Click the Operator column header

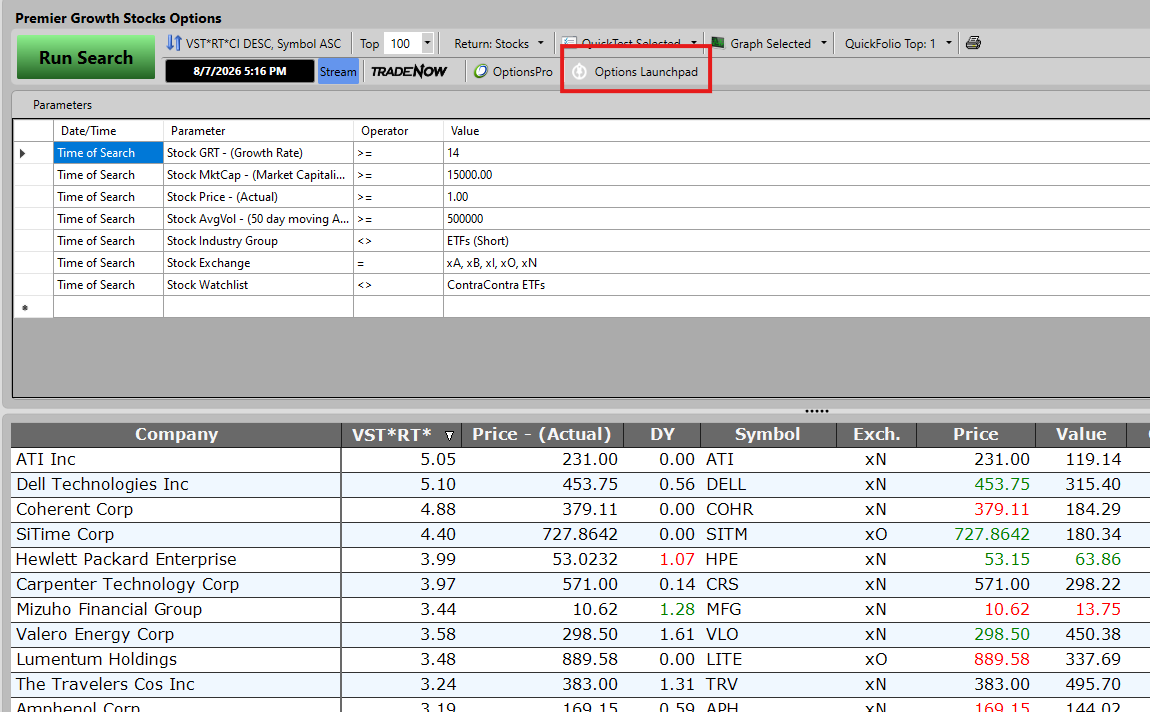click(x=398, y=131)
